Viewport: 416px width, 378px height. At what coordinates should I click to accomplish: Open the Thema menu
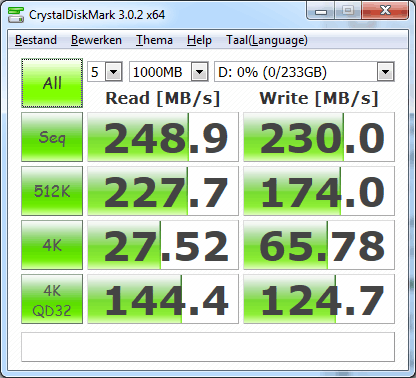coord(154,40)
